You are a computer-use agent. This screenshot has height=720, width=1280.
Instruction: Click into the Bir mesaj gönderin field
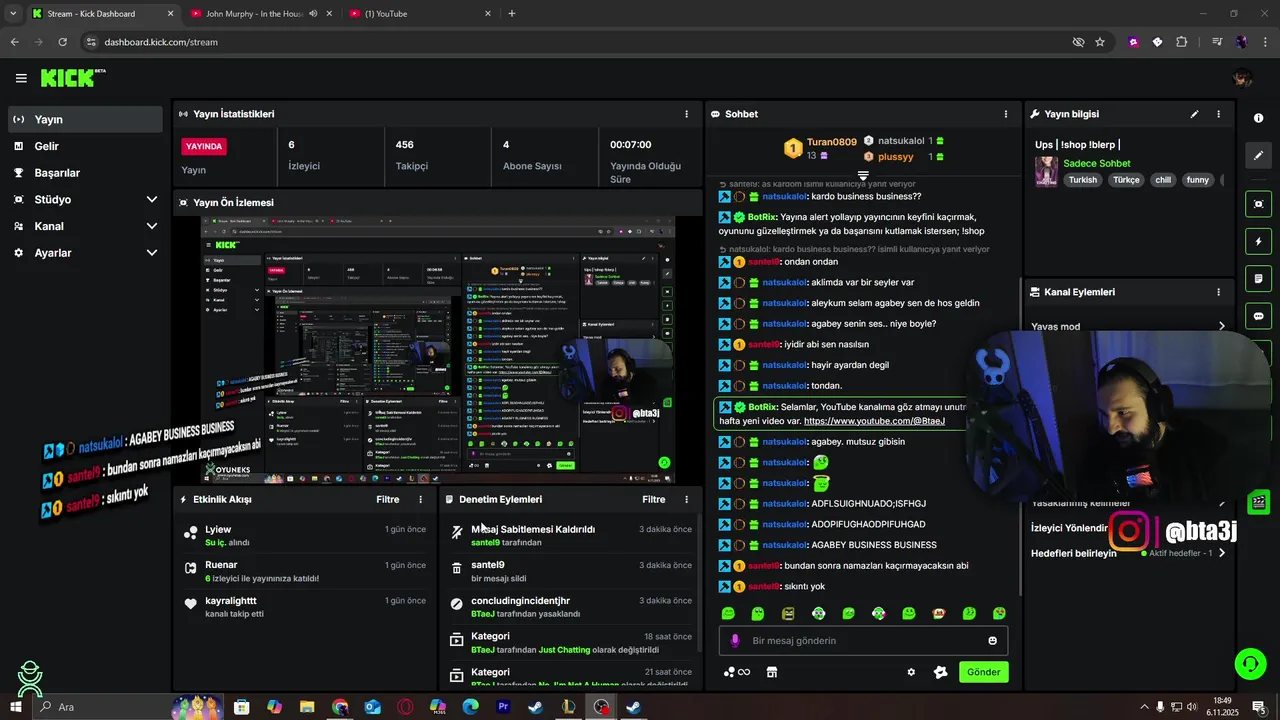pyautogui.click(x=862, y=641)
